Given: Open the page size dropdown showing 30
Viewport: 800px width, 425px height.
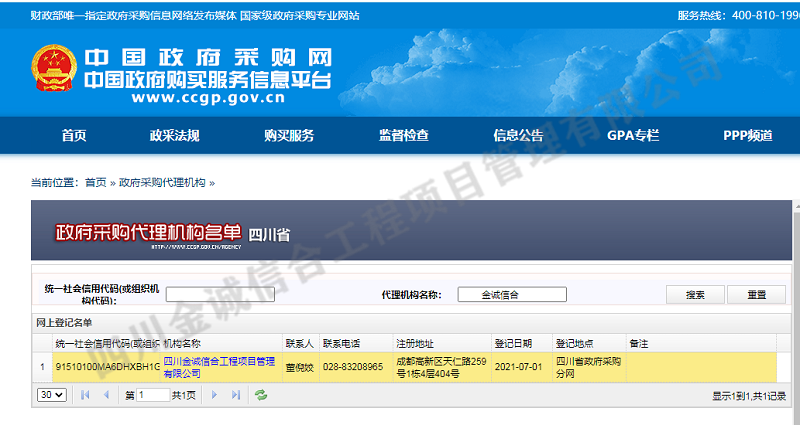Looking at the screenshot, I should coord(52,395).
